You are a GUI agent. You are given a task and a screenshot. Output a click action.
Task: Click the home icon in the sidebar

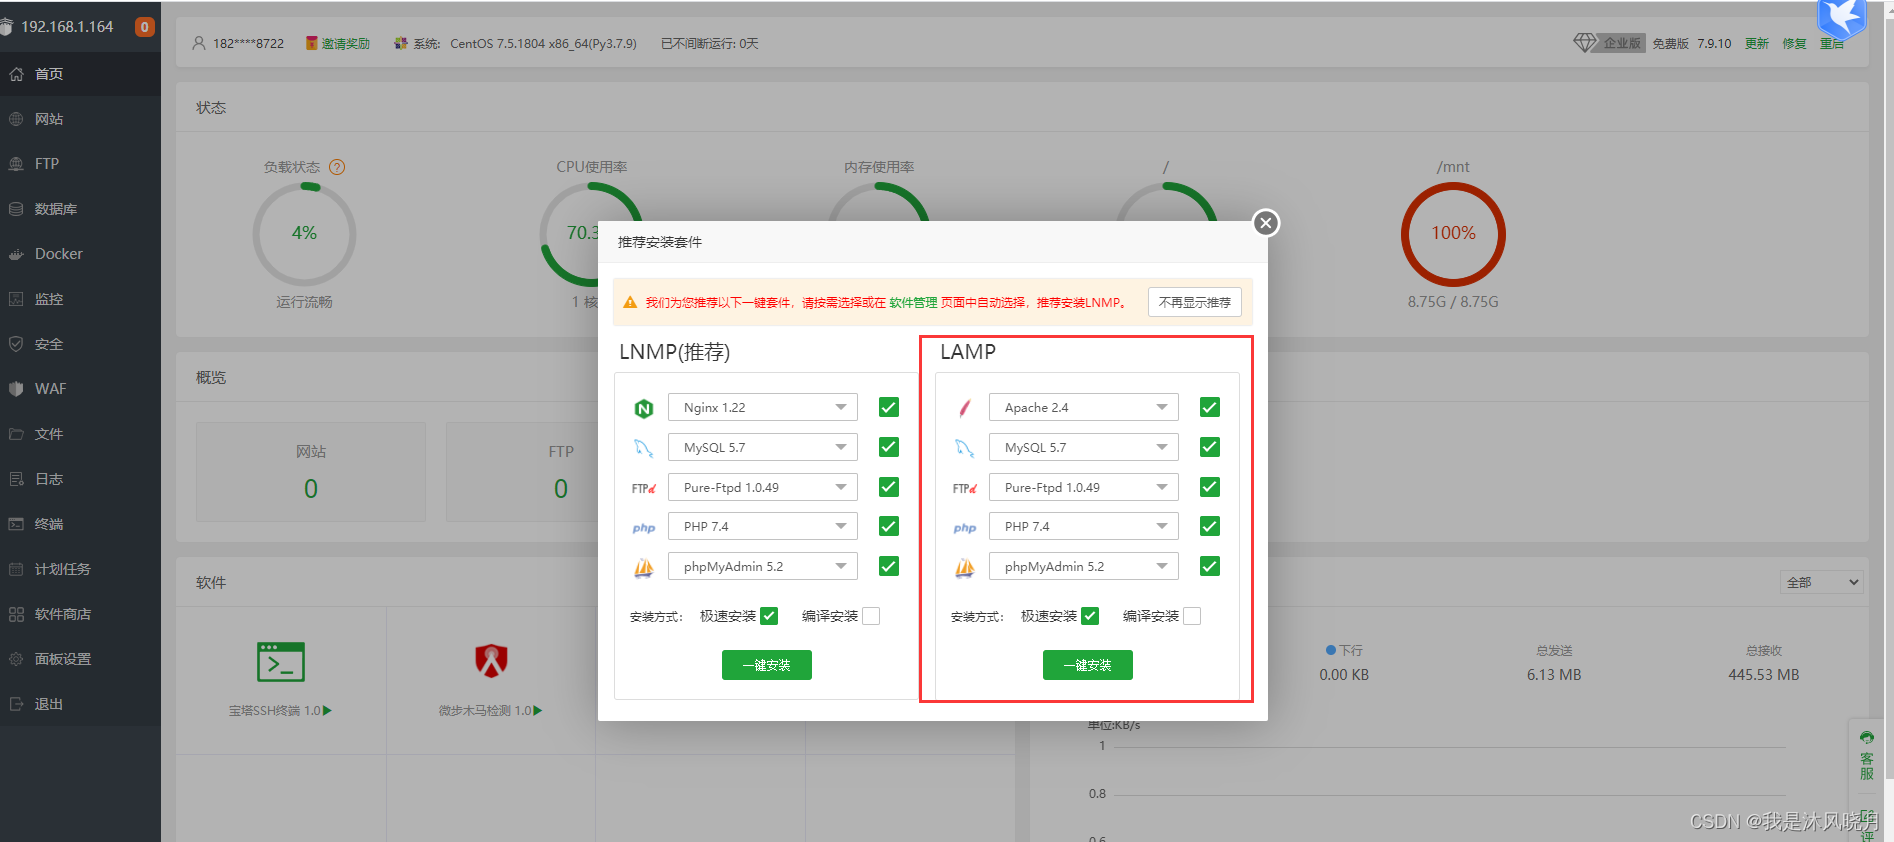tap(16, 74)
